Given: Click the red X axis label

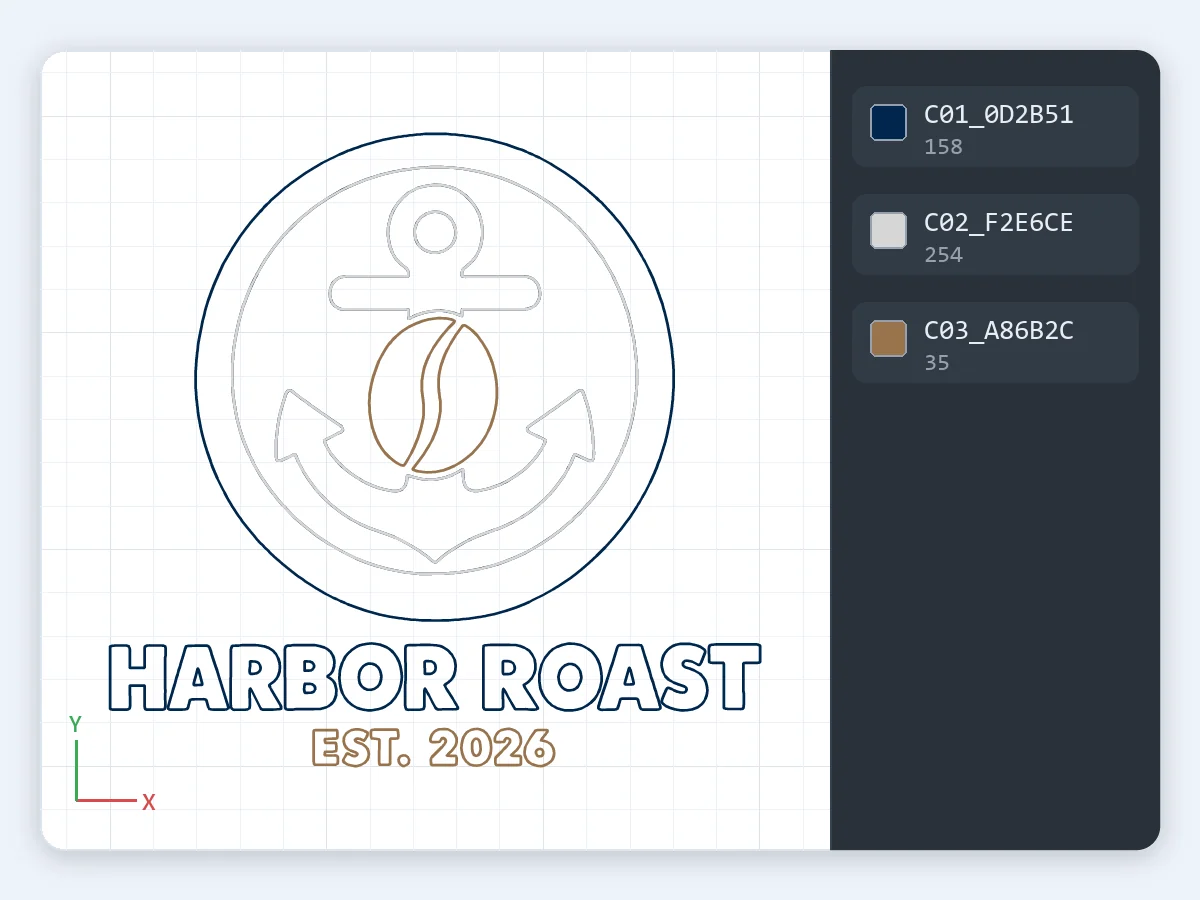Looking at the screenshot, I should click(148, 802).
